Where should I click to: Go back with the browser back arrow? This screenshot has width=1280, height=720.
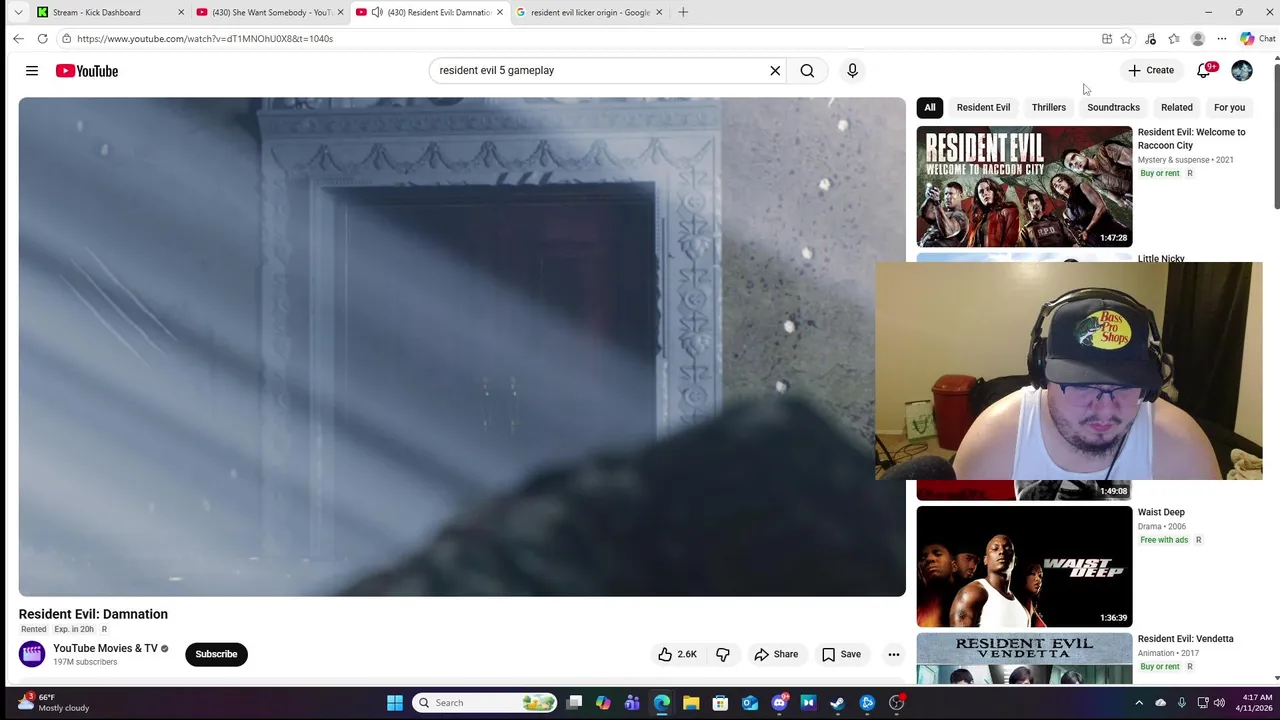tap(18, 39)
